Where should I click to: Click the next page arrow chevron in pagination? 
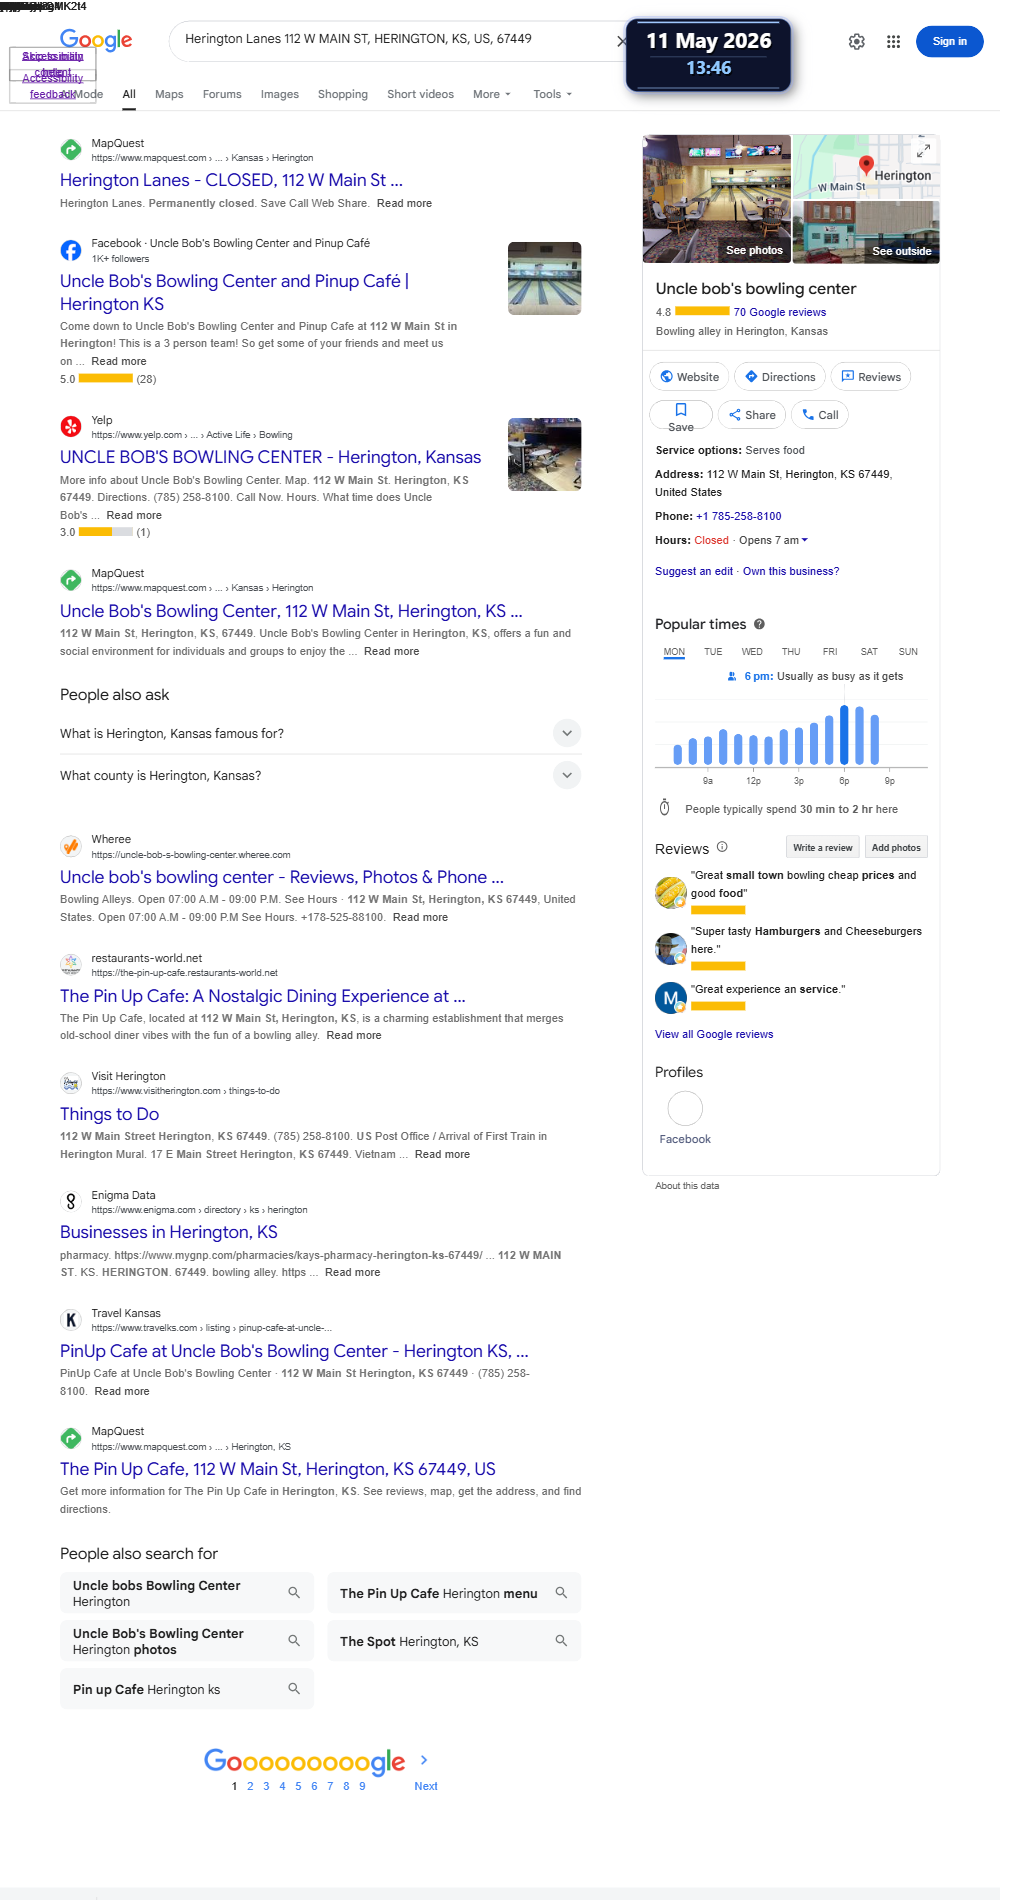424,1759
